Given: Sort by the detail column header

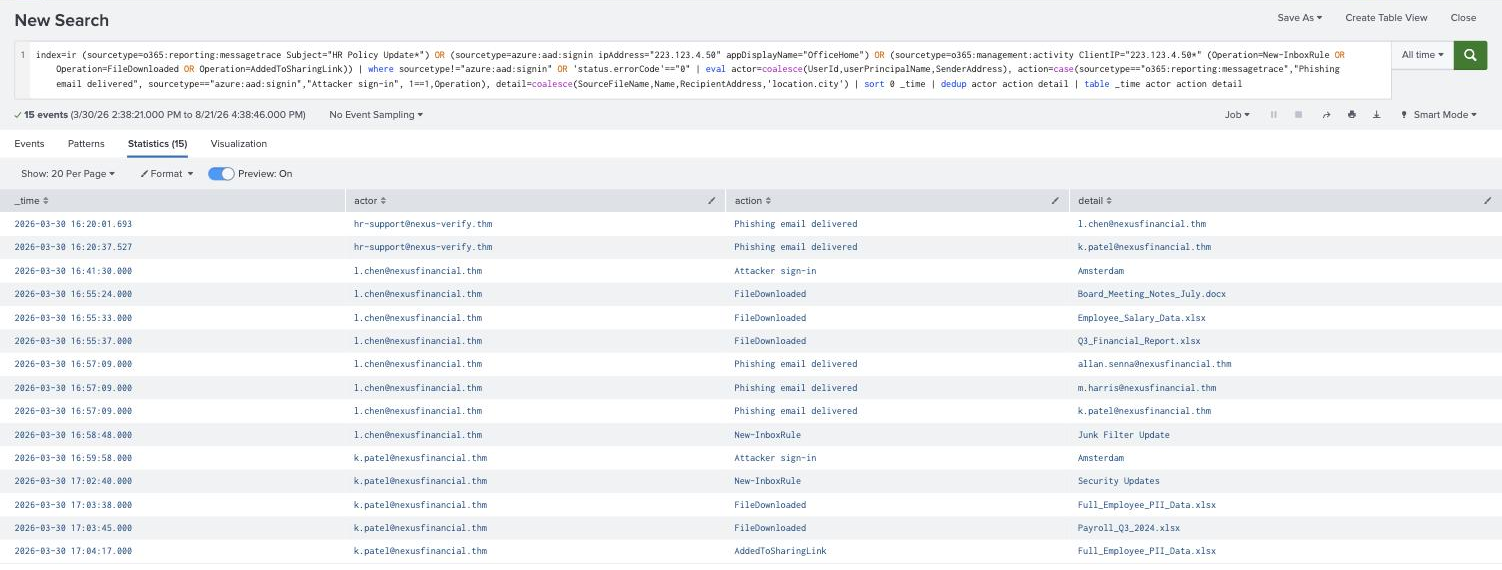Looking at the screenshot, I should [1096, 201].
